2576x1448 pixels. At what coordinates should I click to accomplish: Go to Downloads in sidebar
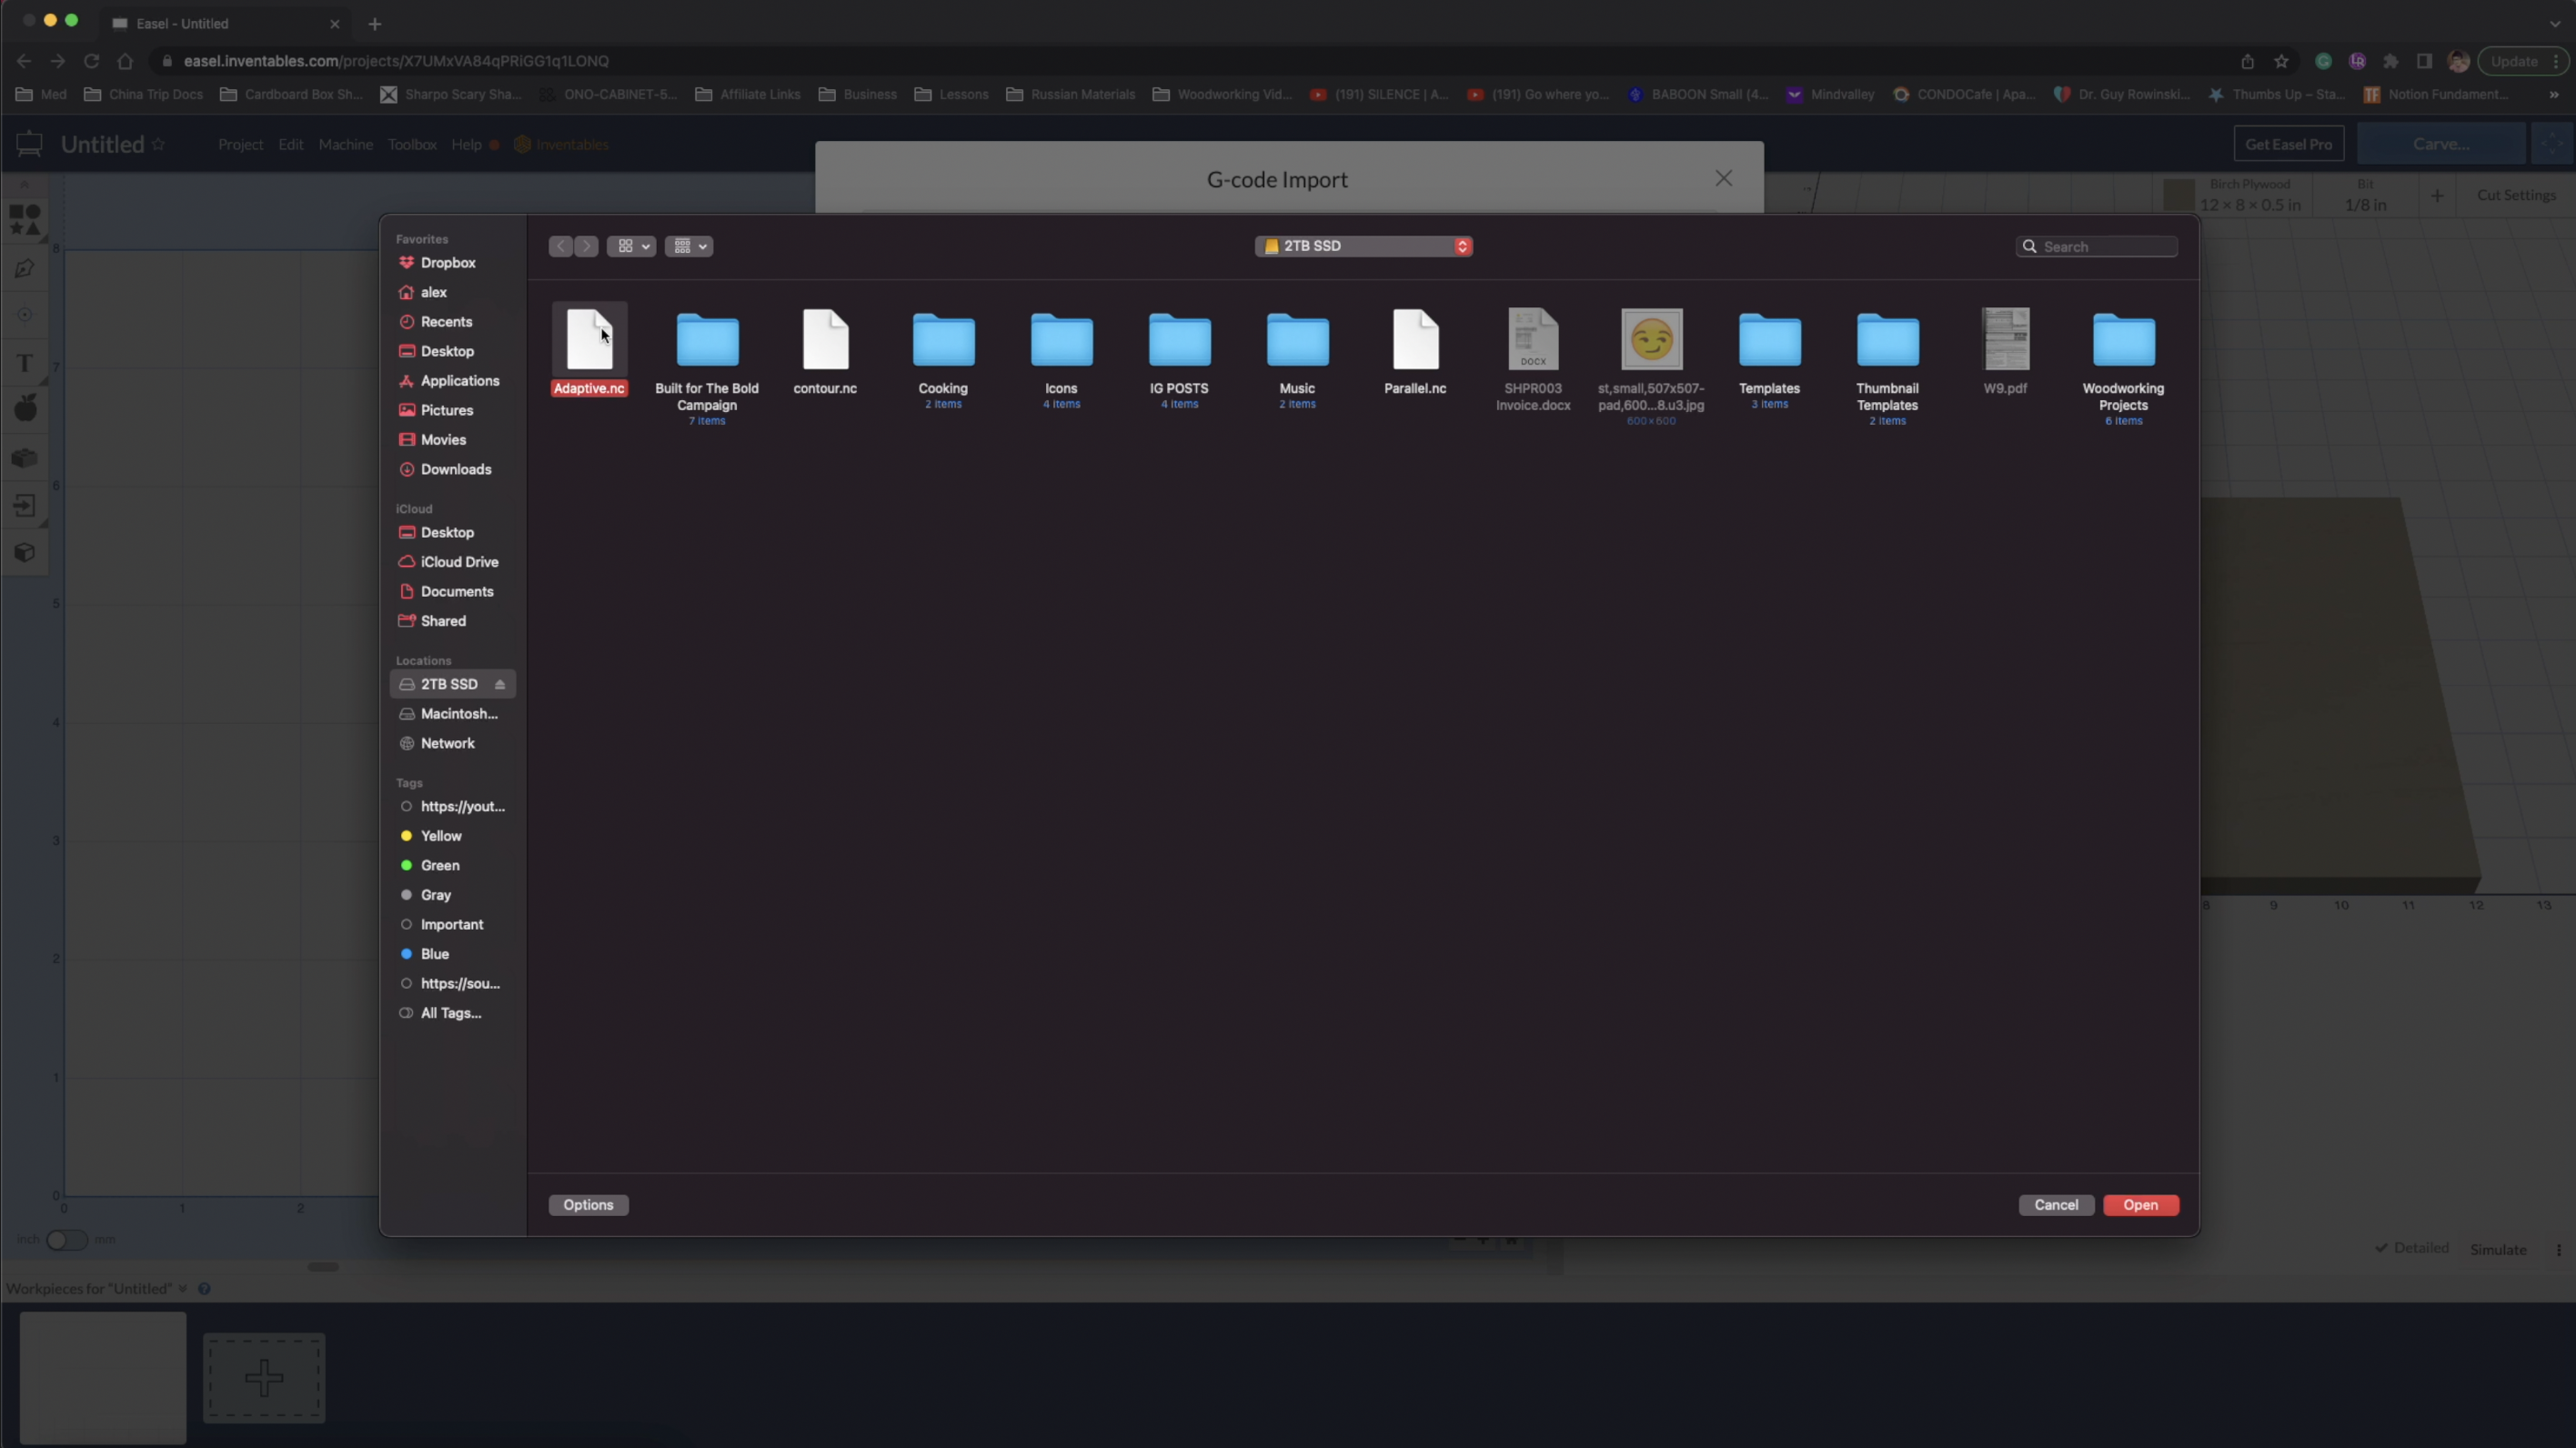coord(455,469)
